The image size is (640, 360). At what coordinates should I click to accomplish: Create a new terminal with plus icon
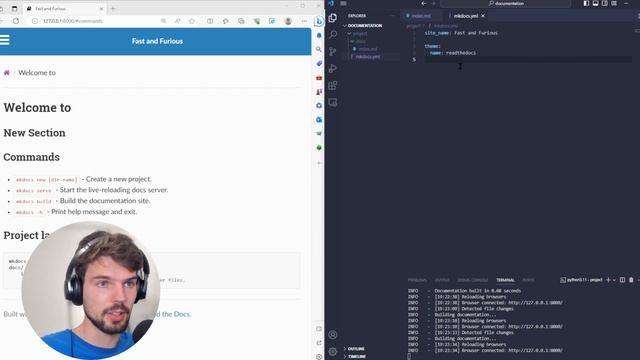(x=608, y=280)
